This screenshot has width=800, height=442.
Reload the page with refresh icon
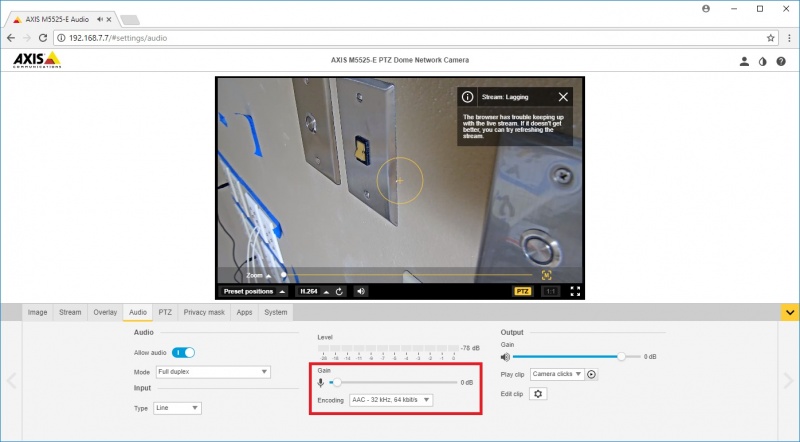[x=43, y=38]
